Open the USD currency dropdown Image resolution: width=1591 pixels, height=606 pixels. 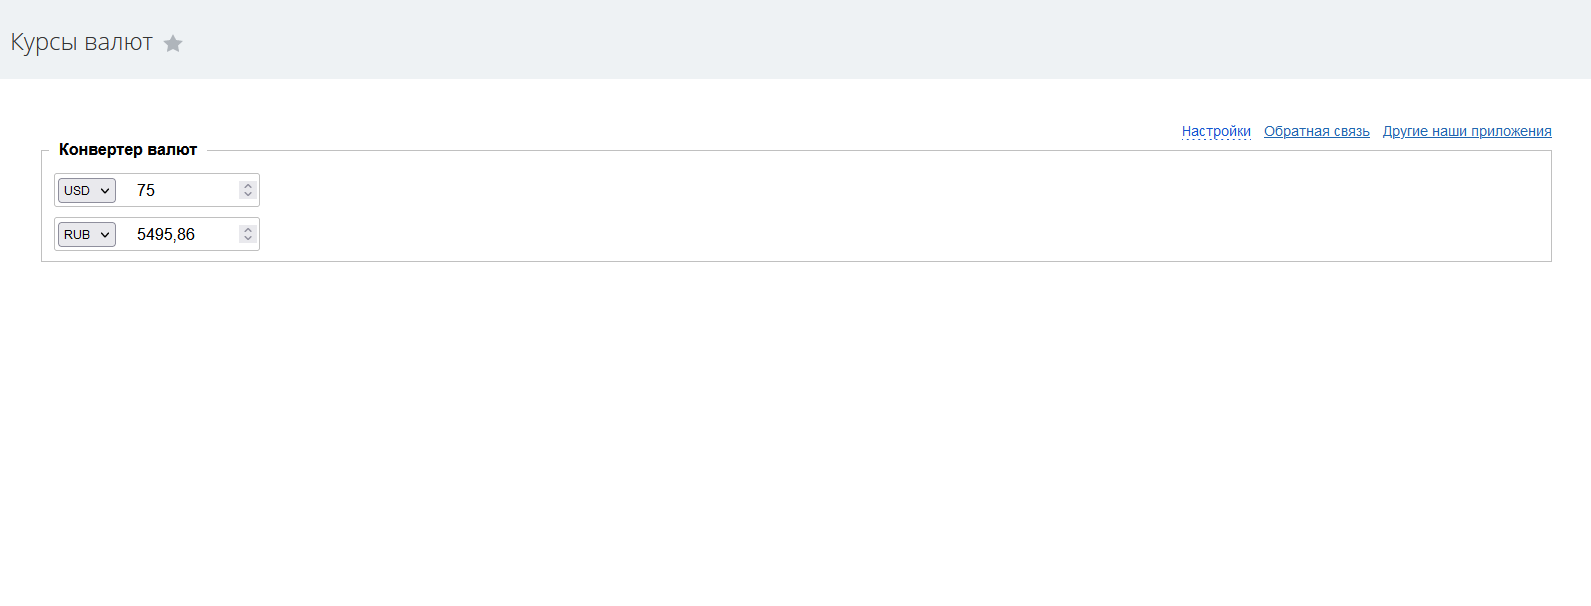[x=86, y=190]
